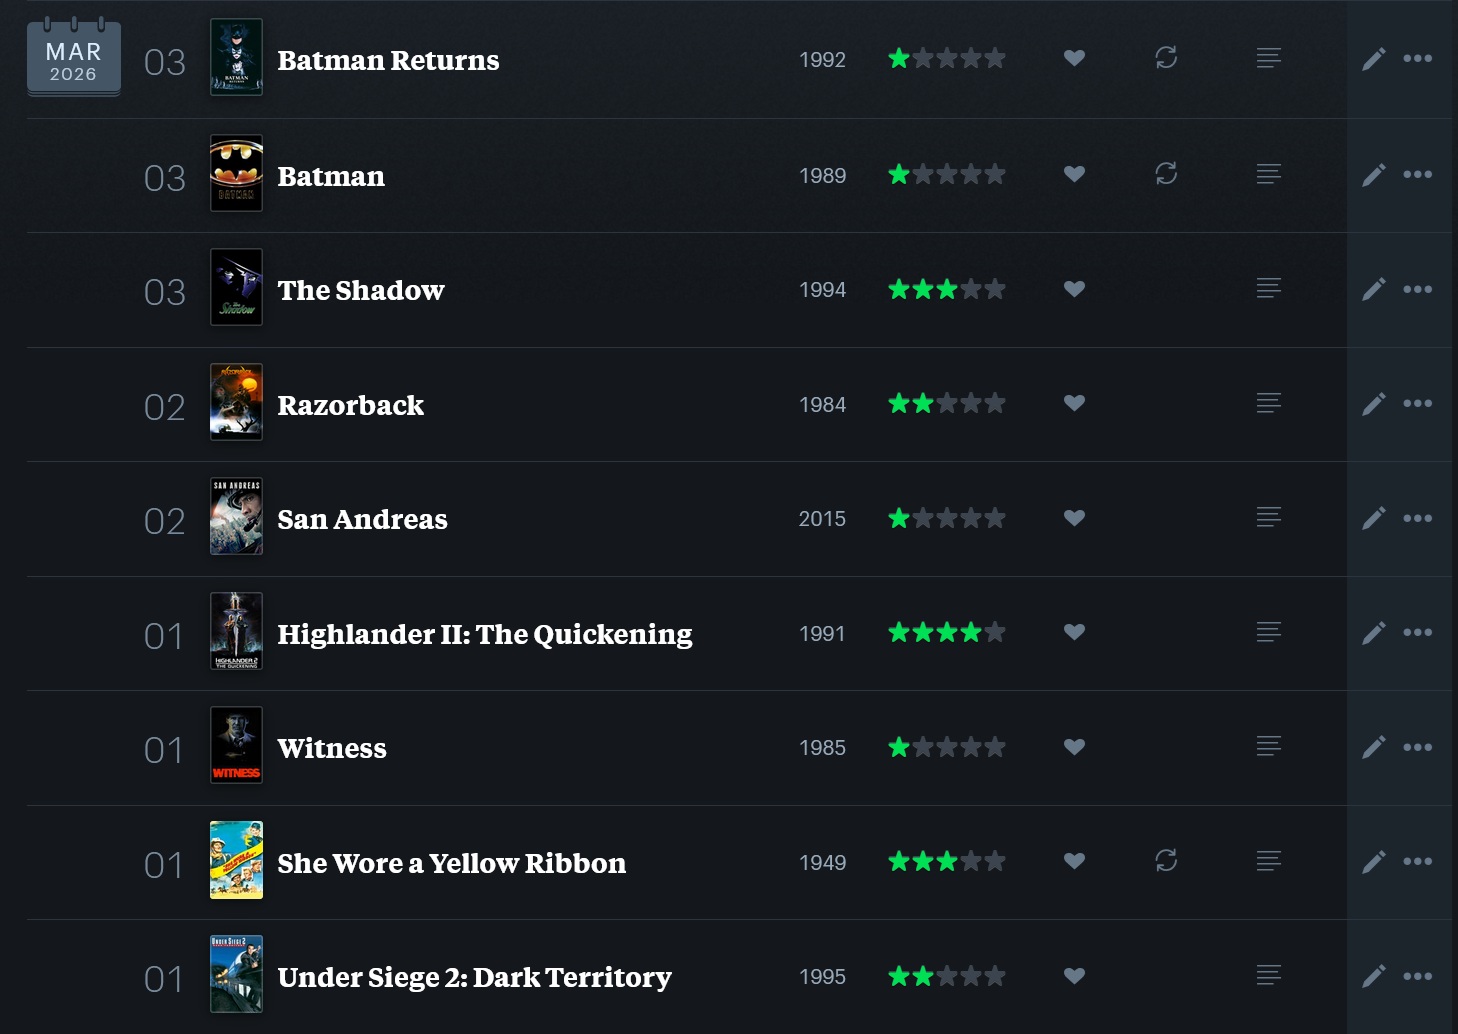Like Highlander II: The Quickening
The image size is (1458, 1034).
point(1075,633)
